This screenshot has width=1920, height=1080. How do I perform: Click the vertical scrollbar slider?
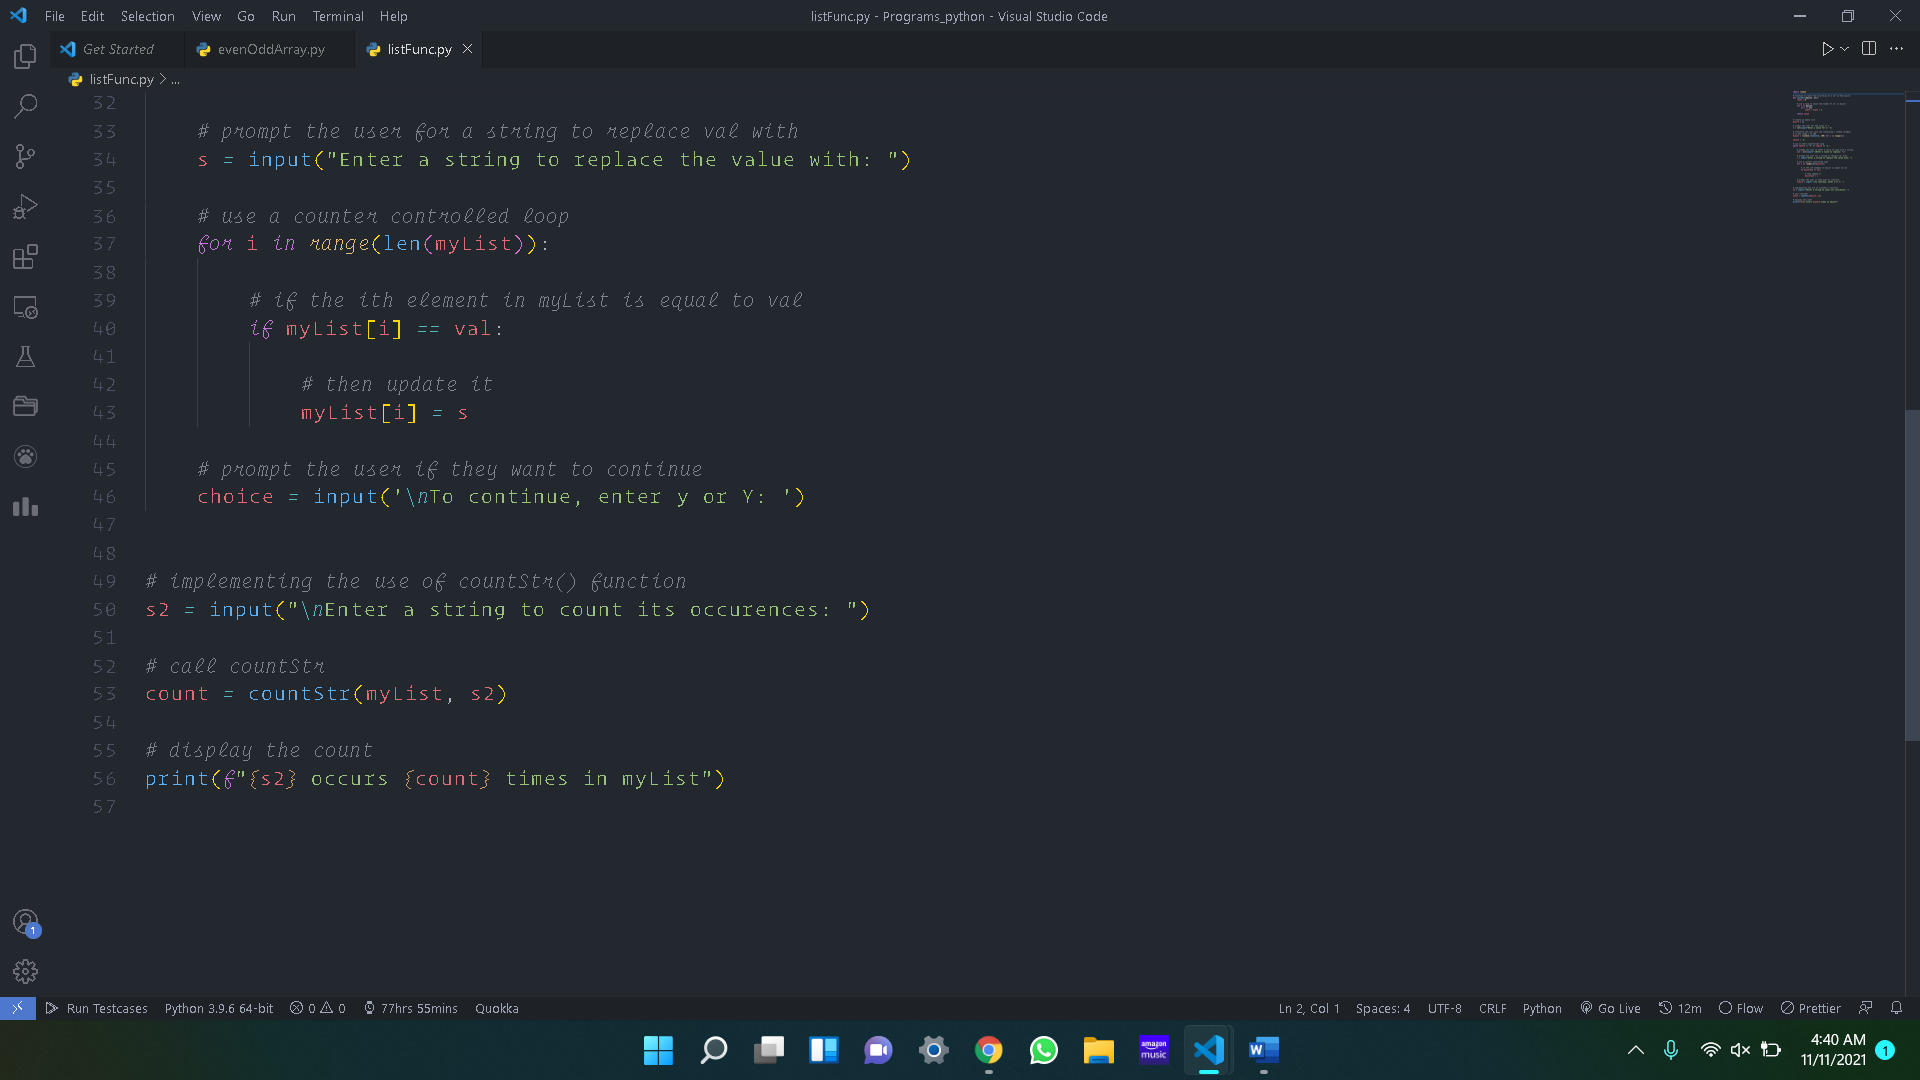[1911, 575]
